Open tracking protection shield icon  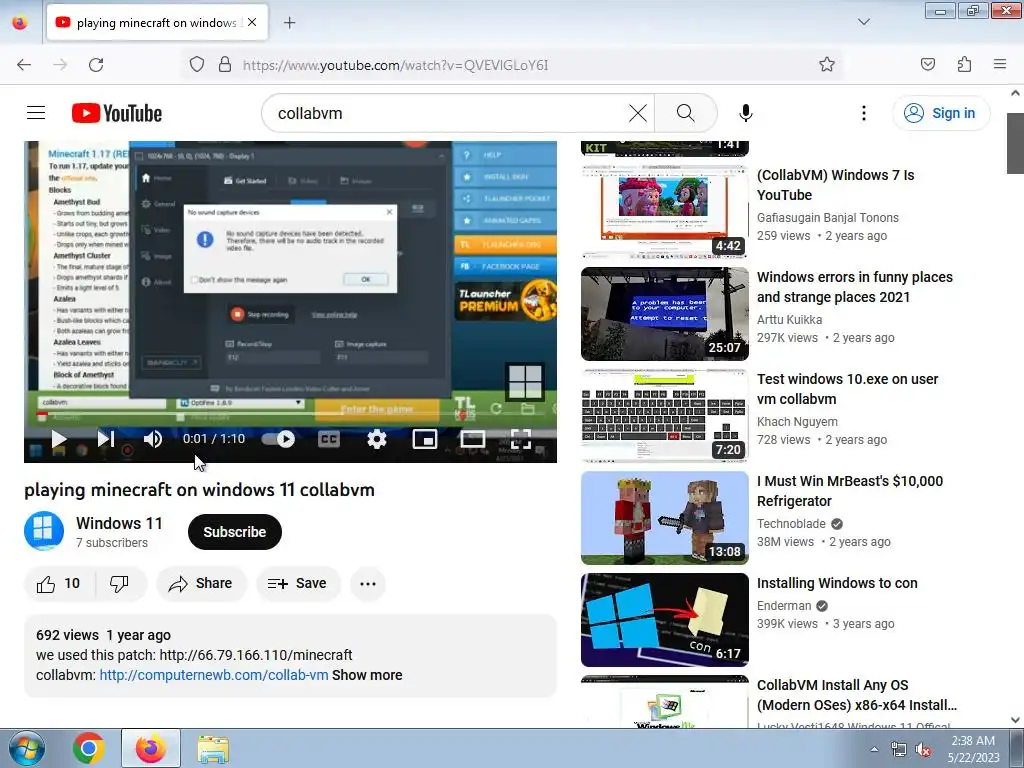[197, 64]
